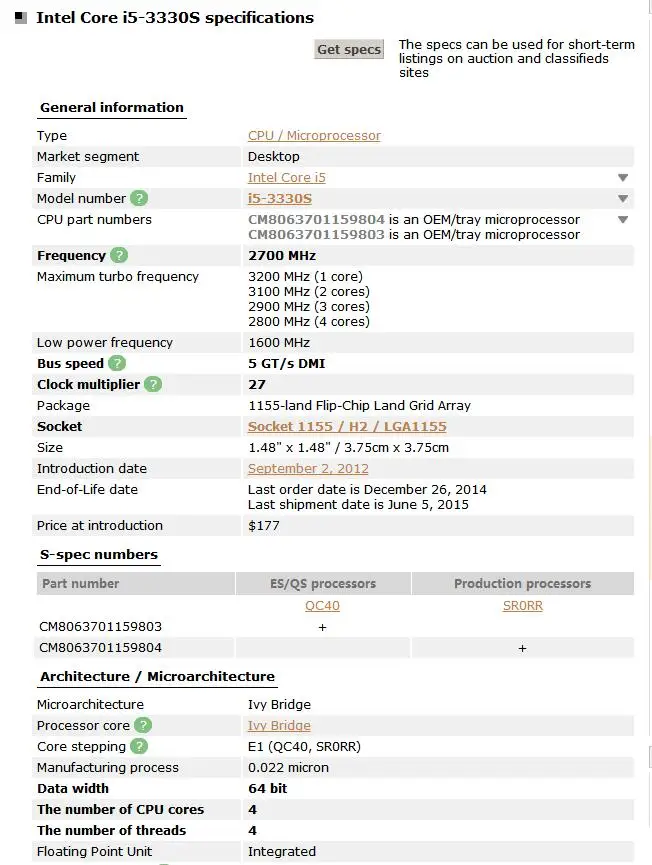Click the Intel Core i5-3330S specifications title
This screenshot has width=652, height=865.
coord(175,18)
